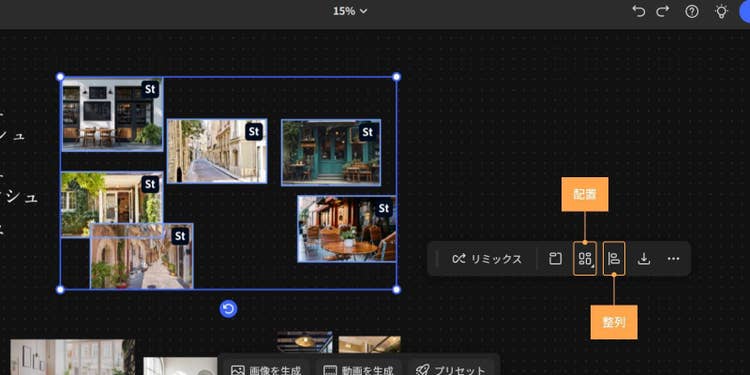The height and width of the screenshot is (375, 750).
Task: Select the pendant lamp image thumbnail at bottom
Action: (305, 342)
